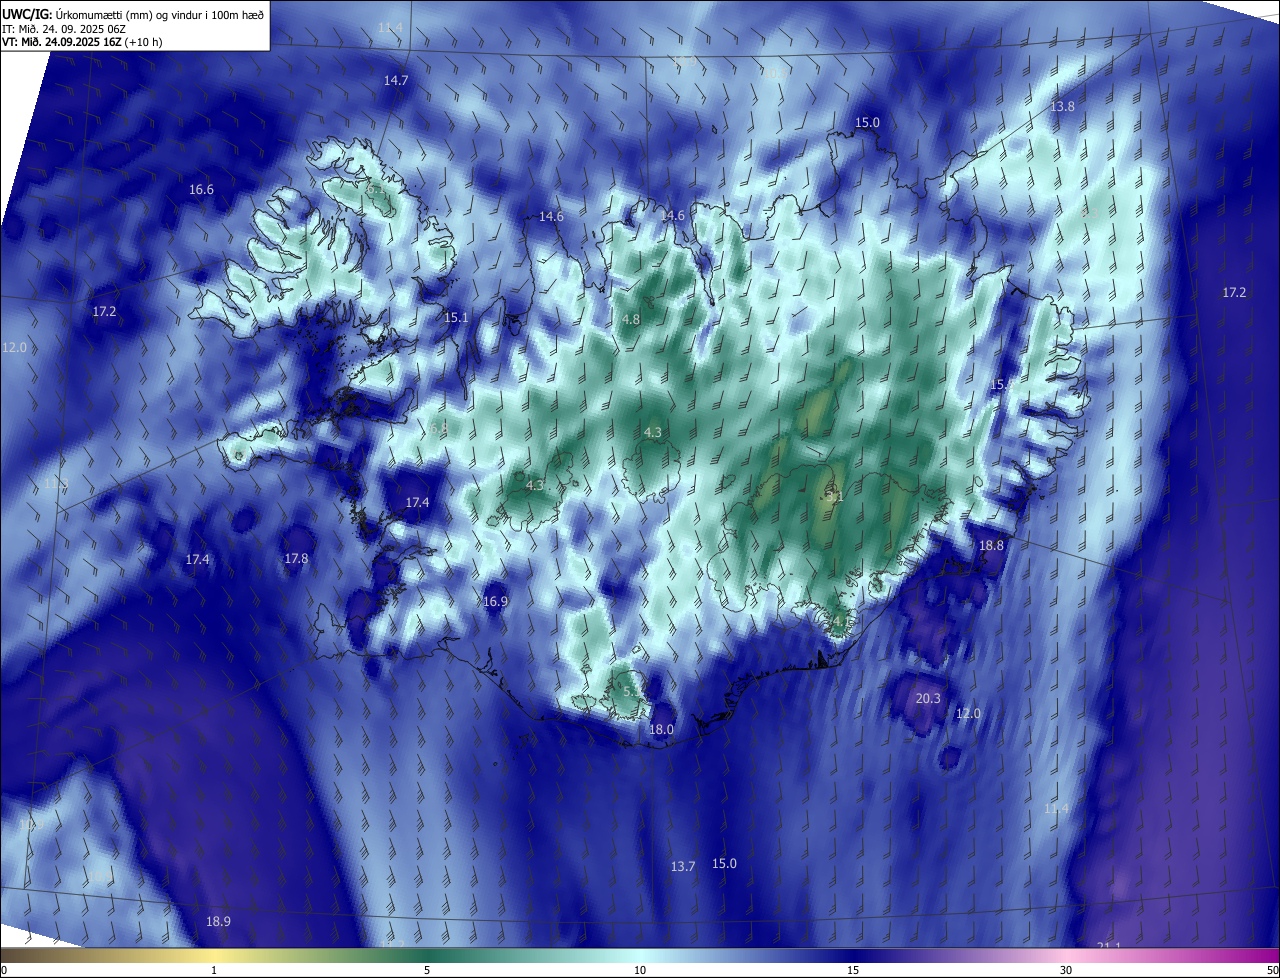Click the colour scale tick label 30
The image size is (1280, 978).
click(1066, 971)
